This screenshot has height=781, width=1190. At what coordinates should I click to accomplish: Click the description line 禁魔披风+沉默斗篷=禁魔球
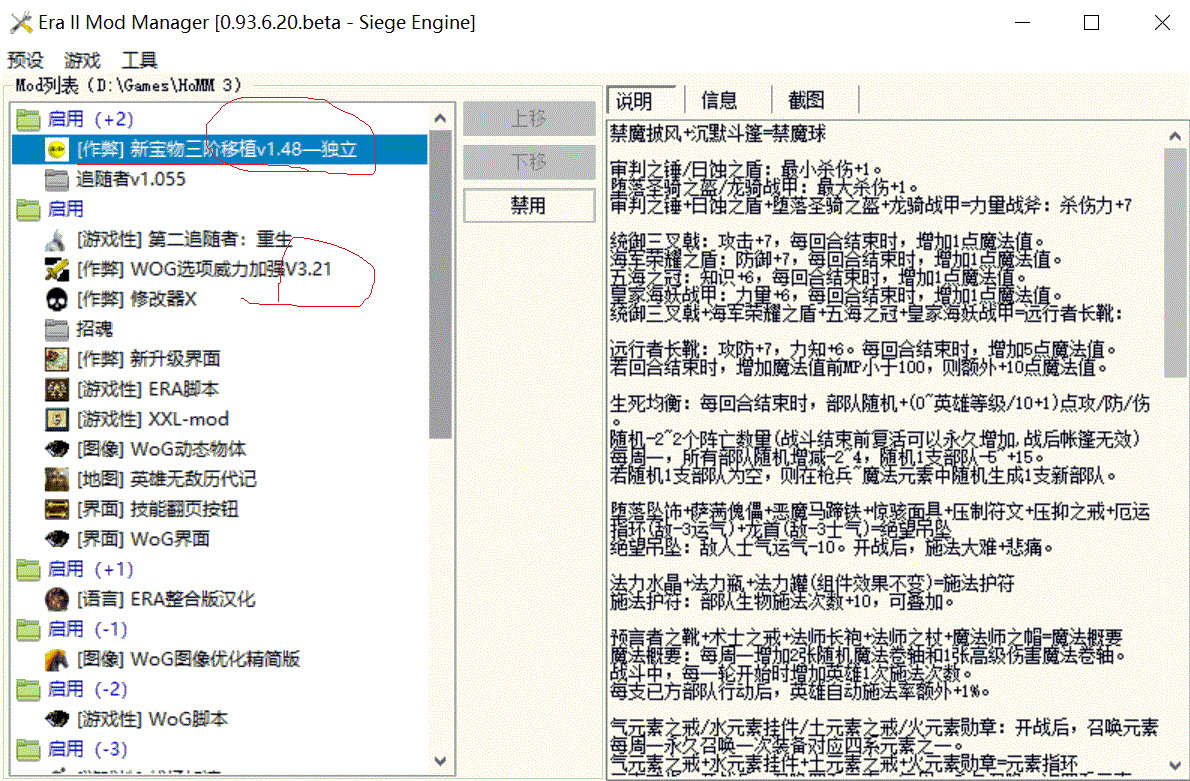718,135
